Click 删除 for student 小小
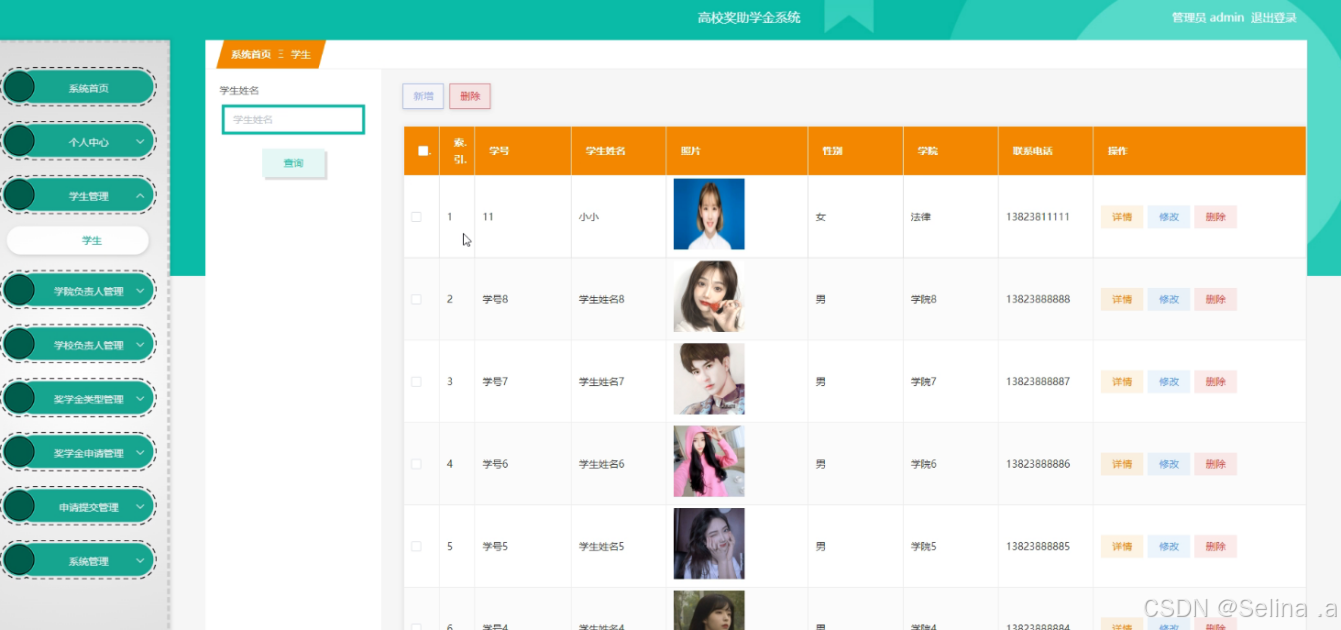The height and width of the screenshot is (630, 1341). click(x=1216, y=217)
